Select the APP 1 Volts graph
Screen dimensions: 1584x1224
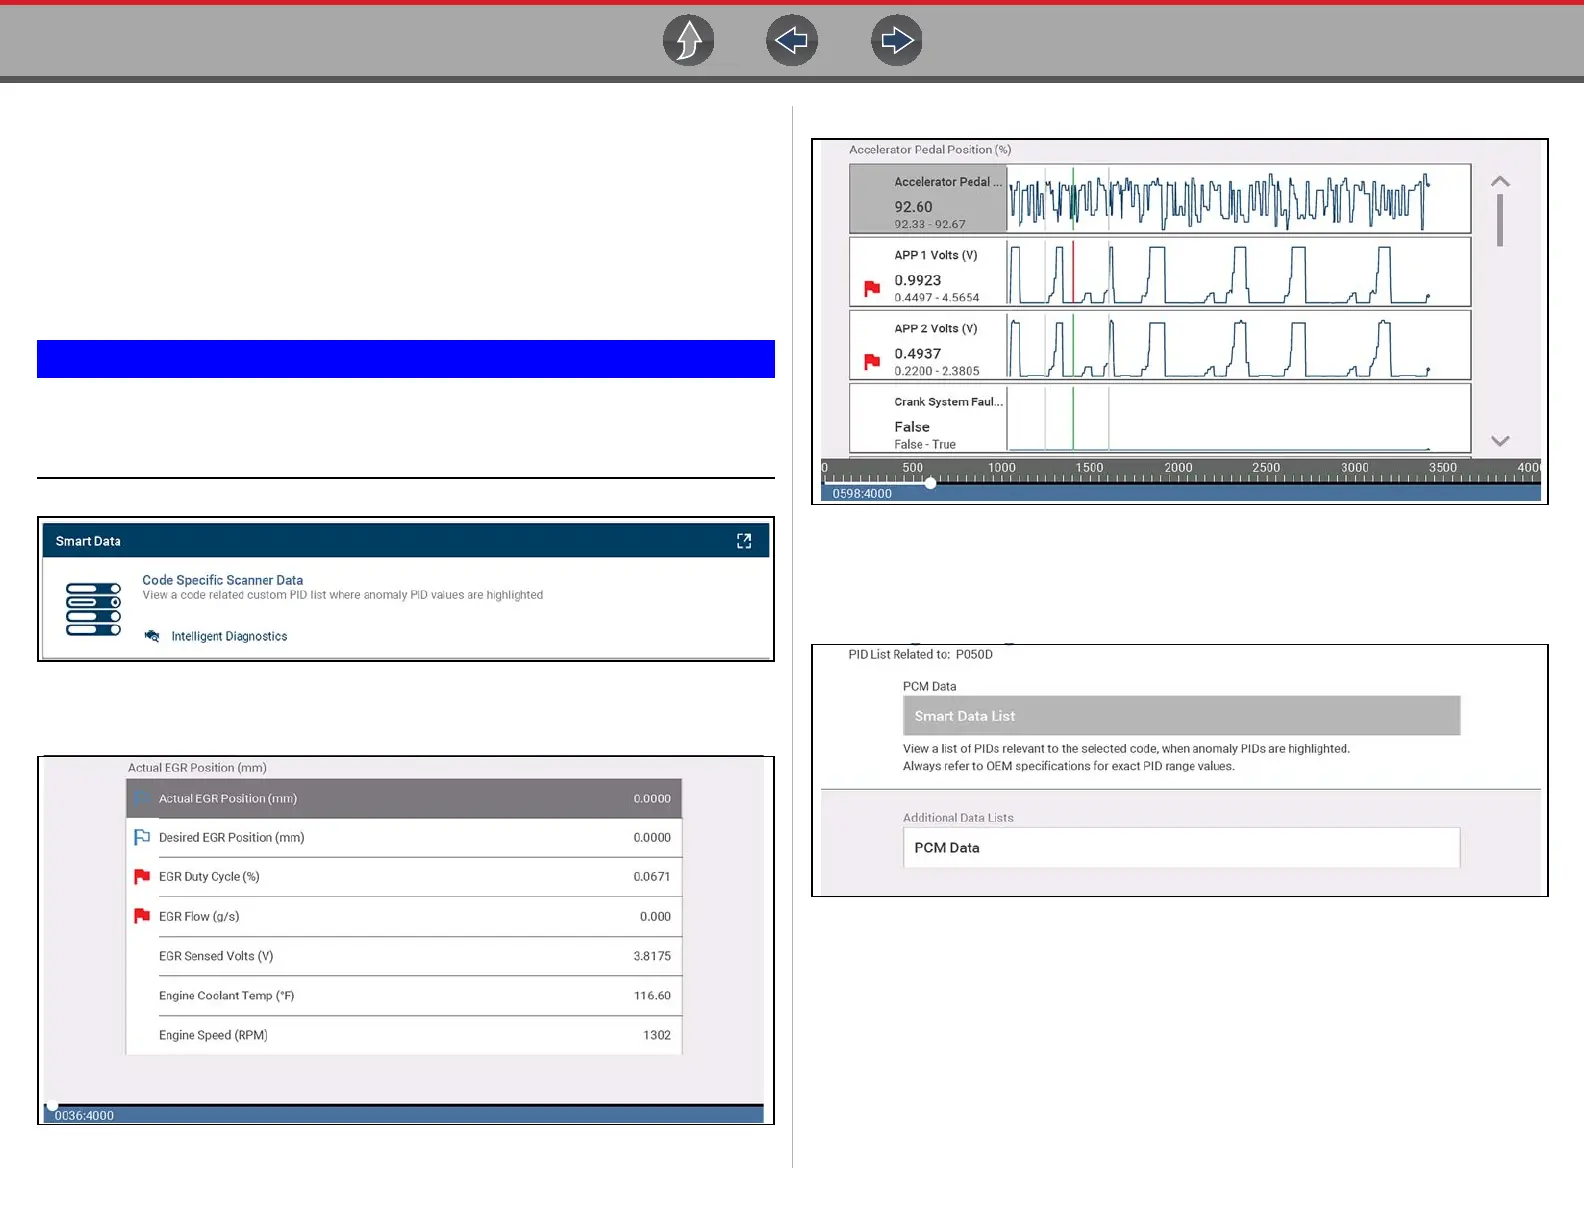click(1160, 271)
